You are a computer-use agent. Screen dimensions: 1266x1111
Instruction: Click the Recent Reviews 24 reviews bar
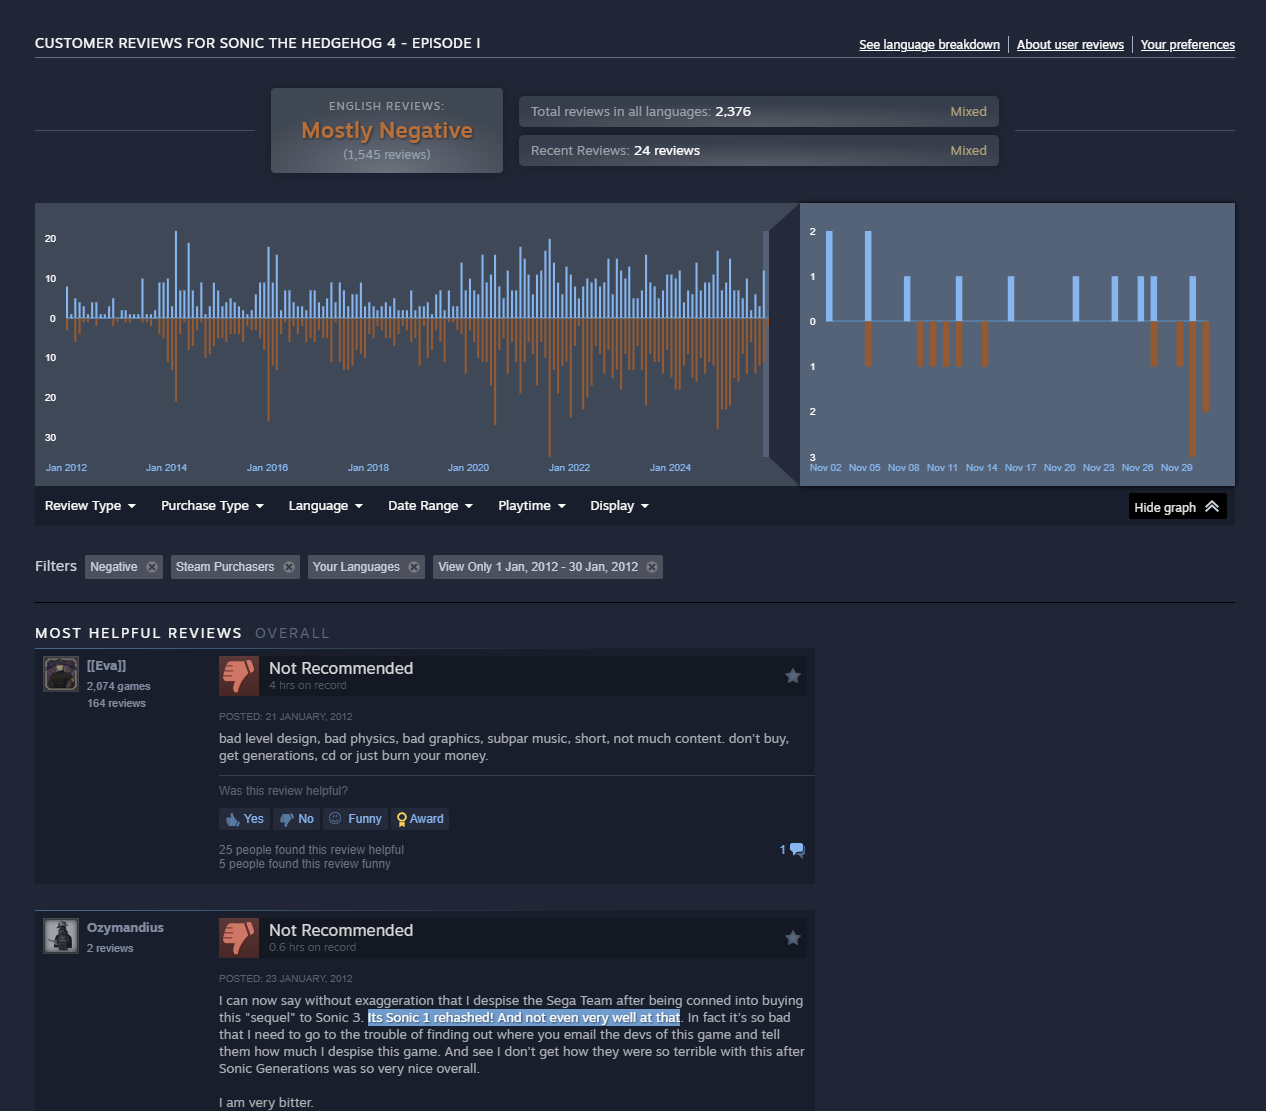coord(759,151)
